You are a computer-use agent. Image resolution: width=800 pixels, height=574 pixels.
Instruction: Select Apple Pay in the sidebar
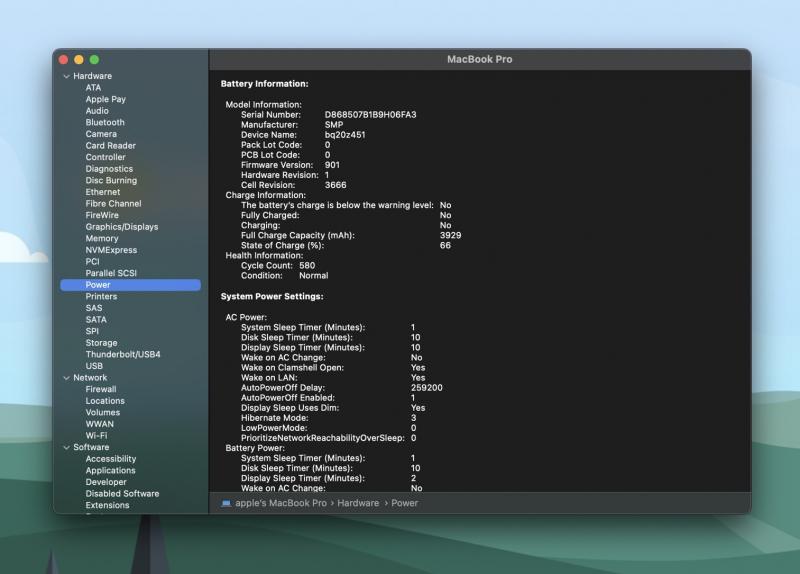(x=106, y=99)
